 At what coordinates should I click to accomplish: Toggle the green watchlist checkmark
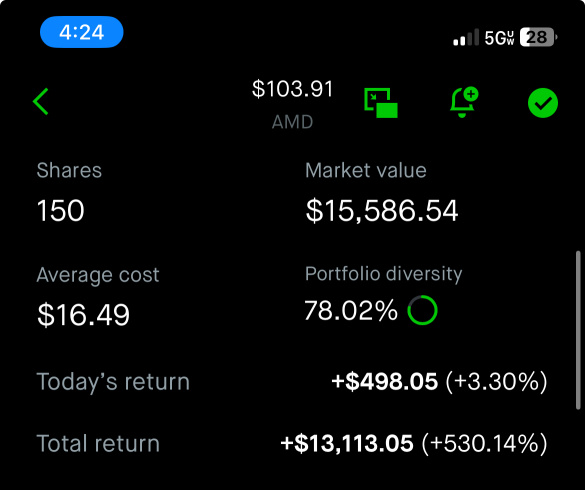click(543, 103)
